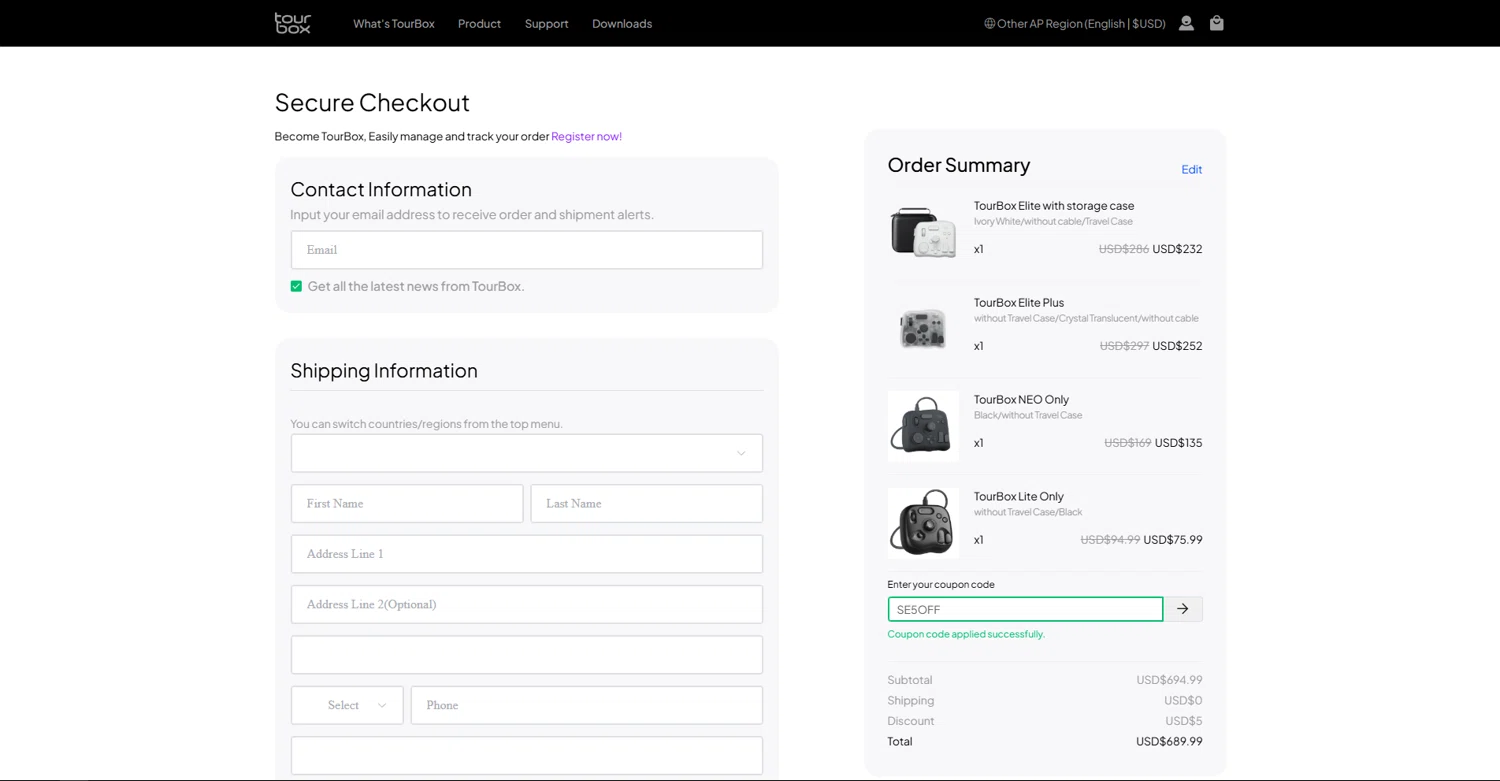The height and width of the screenshot is (781, 1500).
Task: Open the country/region dropdown
Action: point(527,453)
